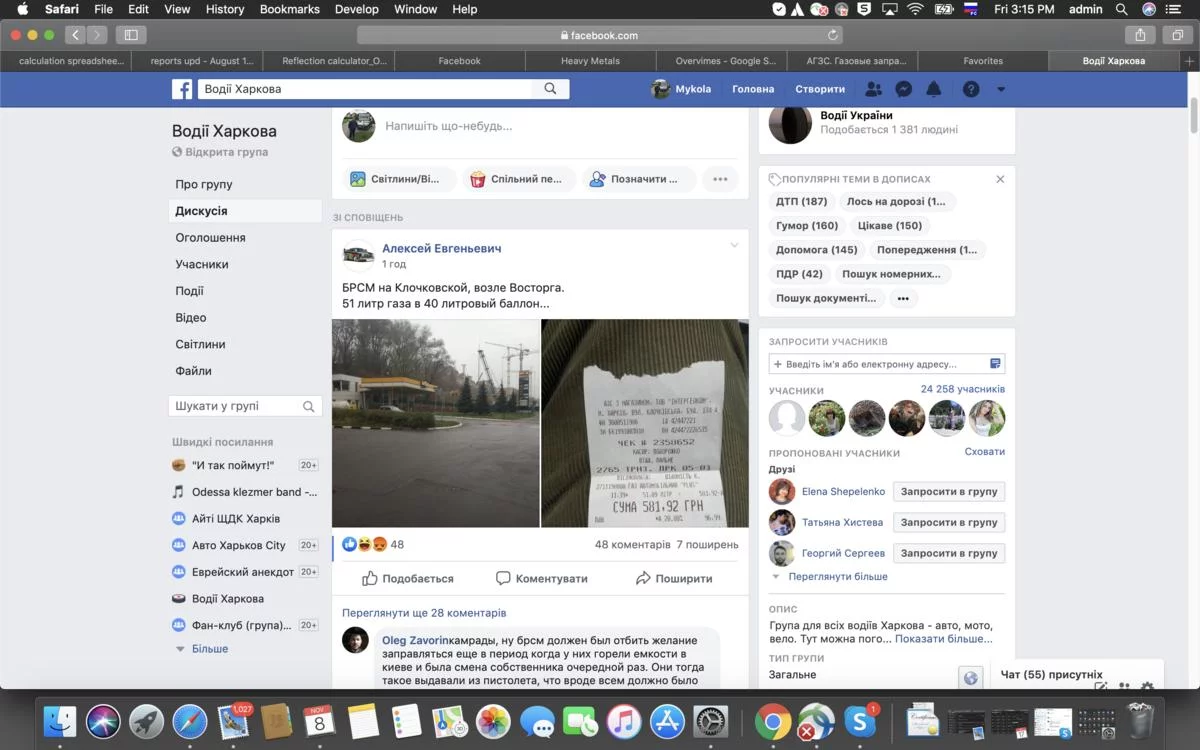Open Google Chrome from the Dock
1200x750 pixels.
(773, 721)
